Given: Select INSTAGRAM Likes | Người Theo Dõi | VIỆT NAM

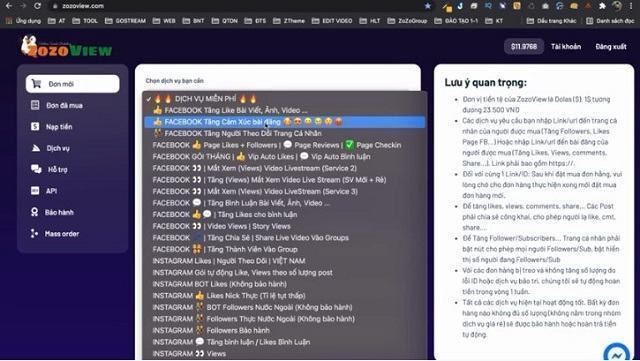Looking at the screenshot, I should pyautogui.click(x=284, y=261).
